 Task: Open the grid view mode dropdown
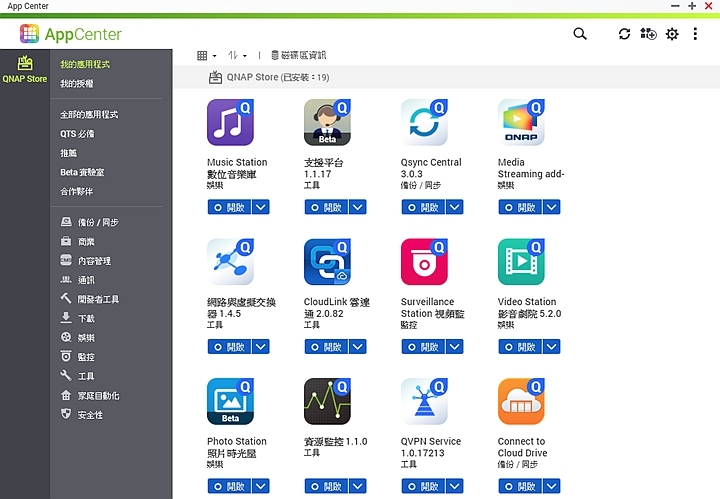tap(206, 56)
